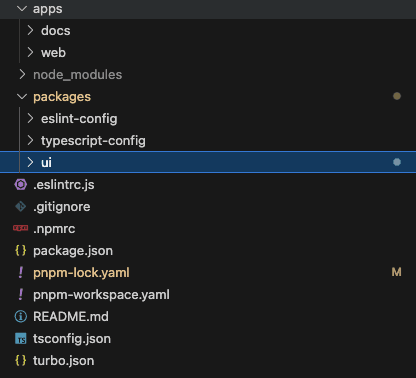Select the node_modules folder label
416x378 pixels.
click(78, 74)
